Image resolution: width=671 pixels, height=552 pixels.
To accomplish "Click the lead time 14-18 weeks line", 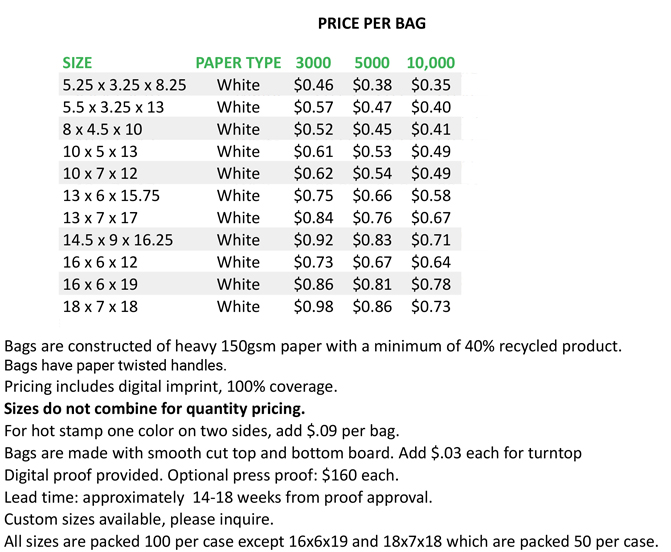I will click(x=218, y=497).
